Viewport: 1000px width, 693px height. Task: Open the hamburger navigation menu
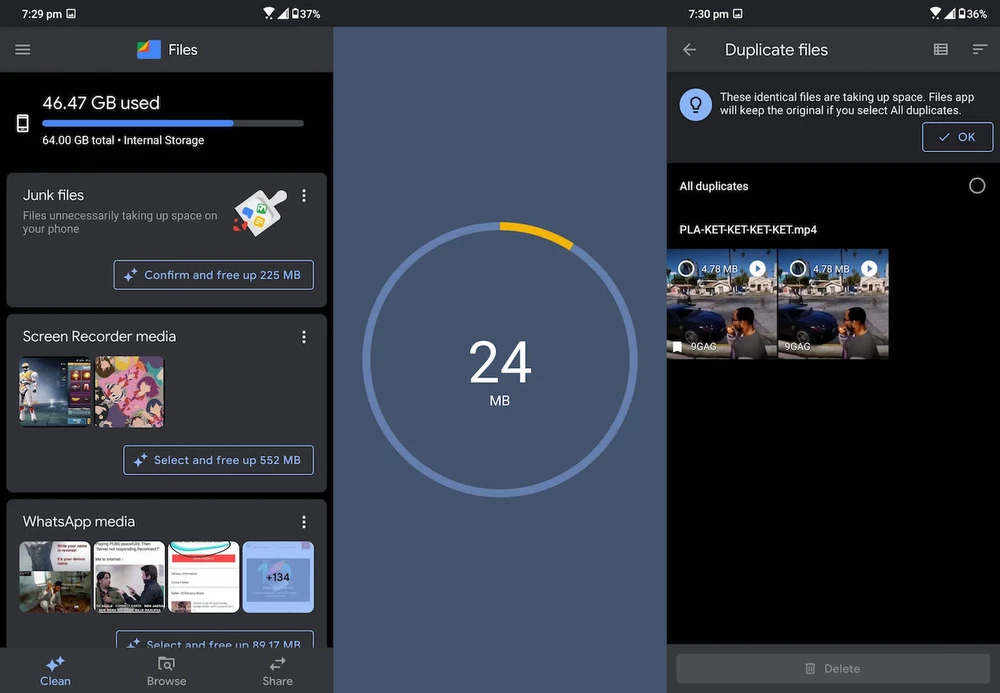pos(23,50)
